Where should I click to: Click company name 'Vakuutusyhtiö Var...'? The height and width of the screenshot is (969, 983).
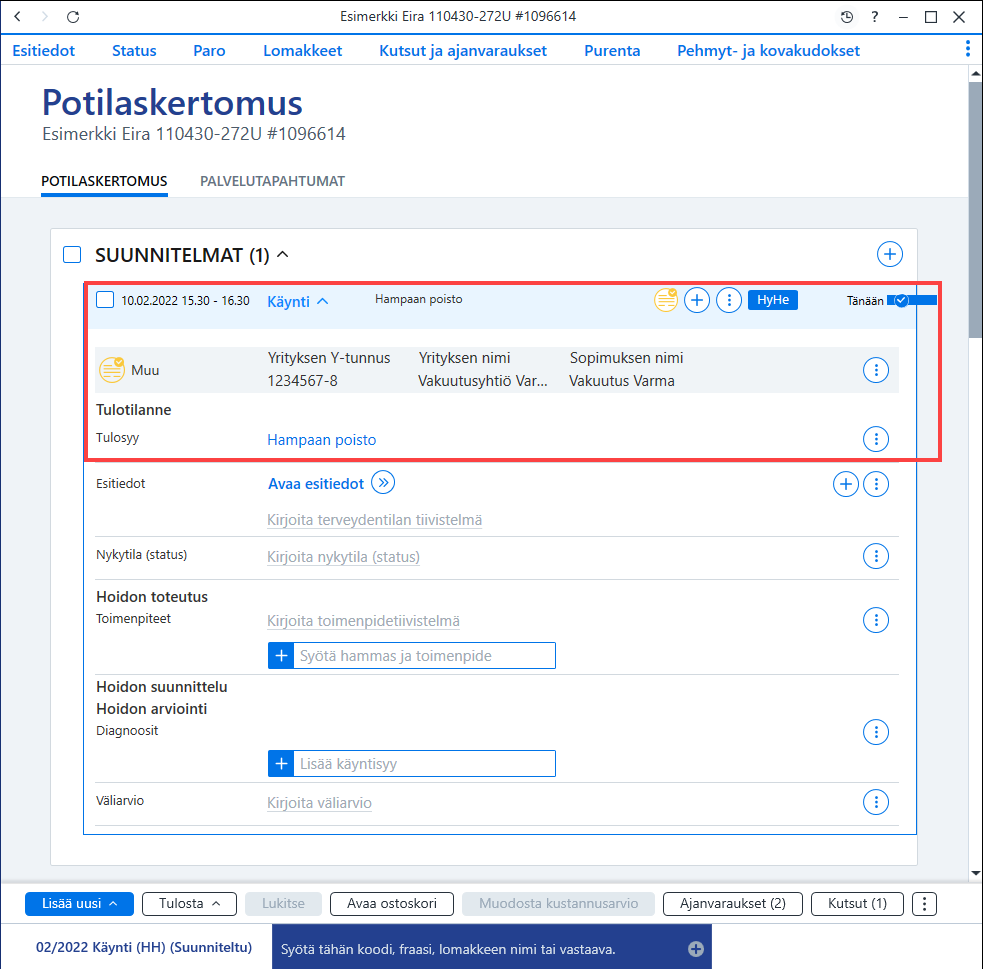click(483, 381)
